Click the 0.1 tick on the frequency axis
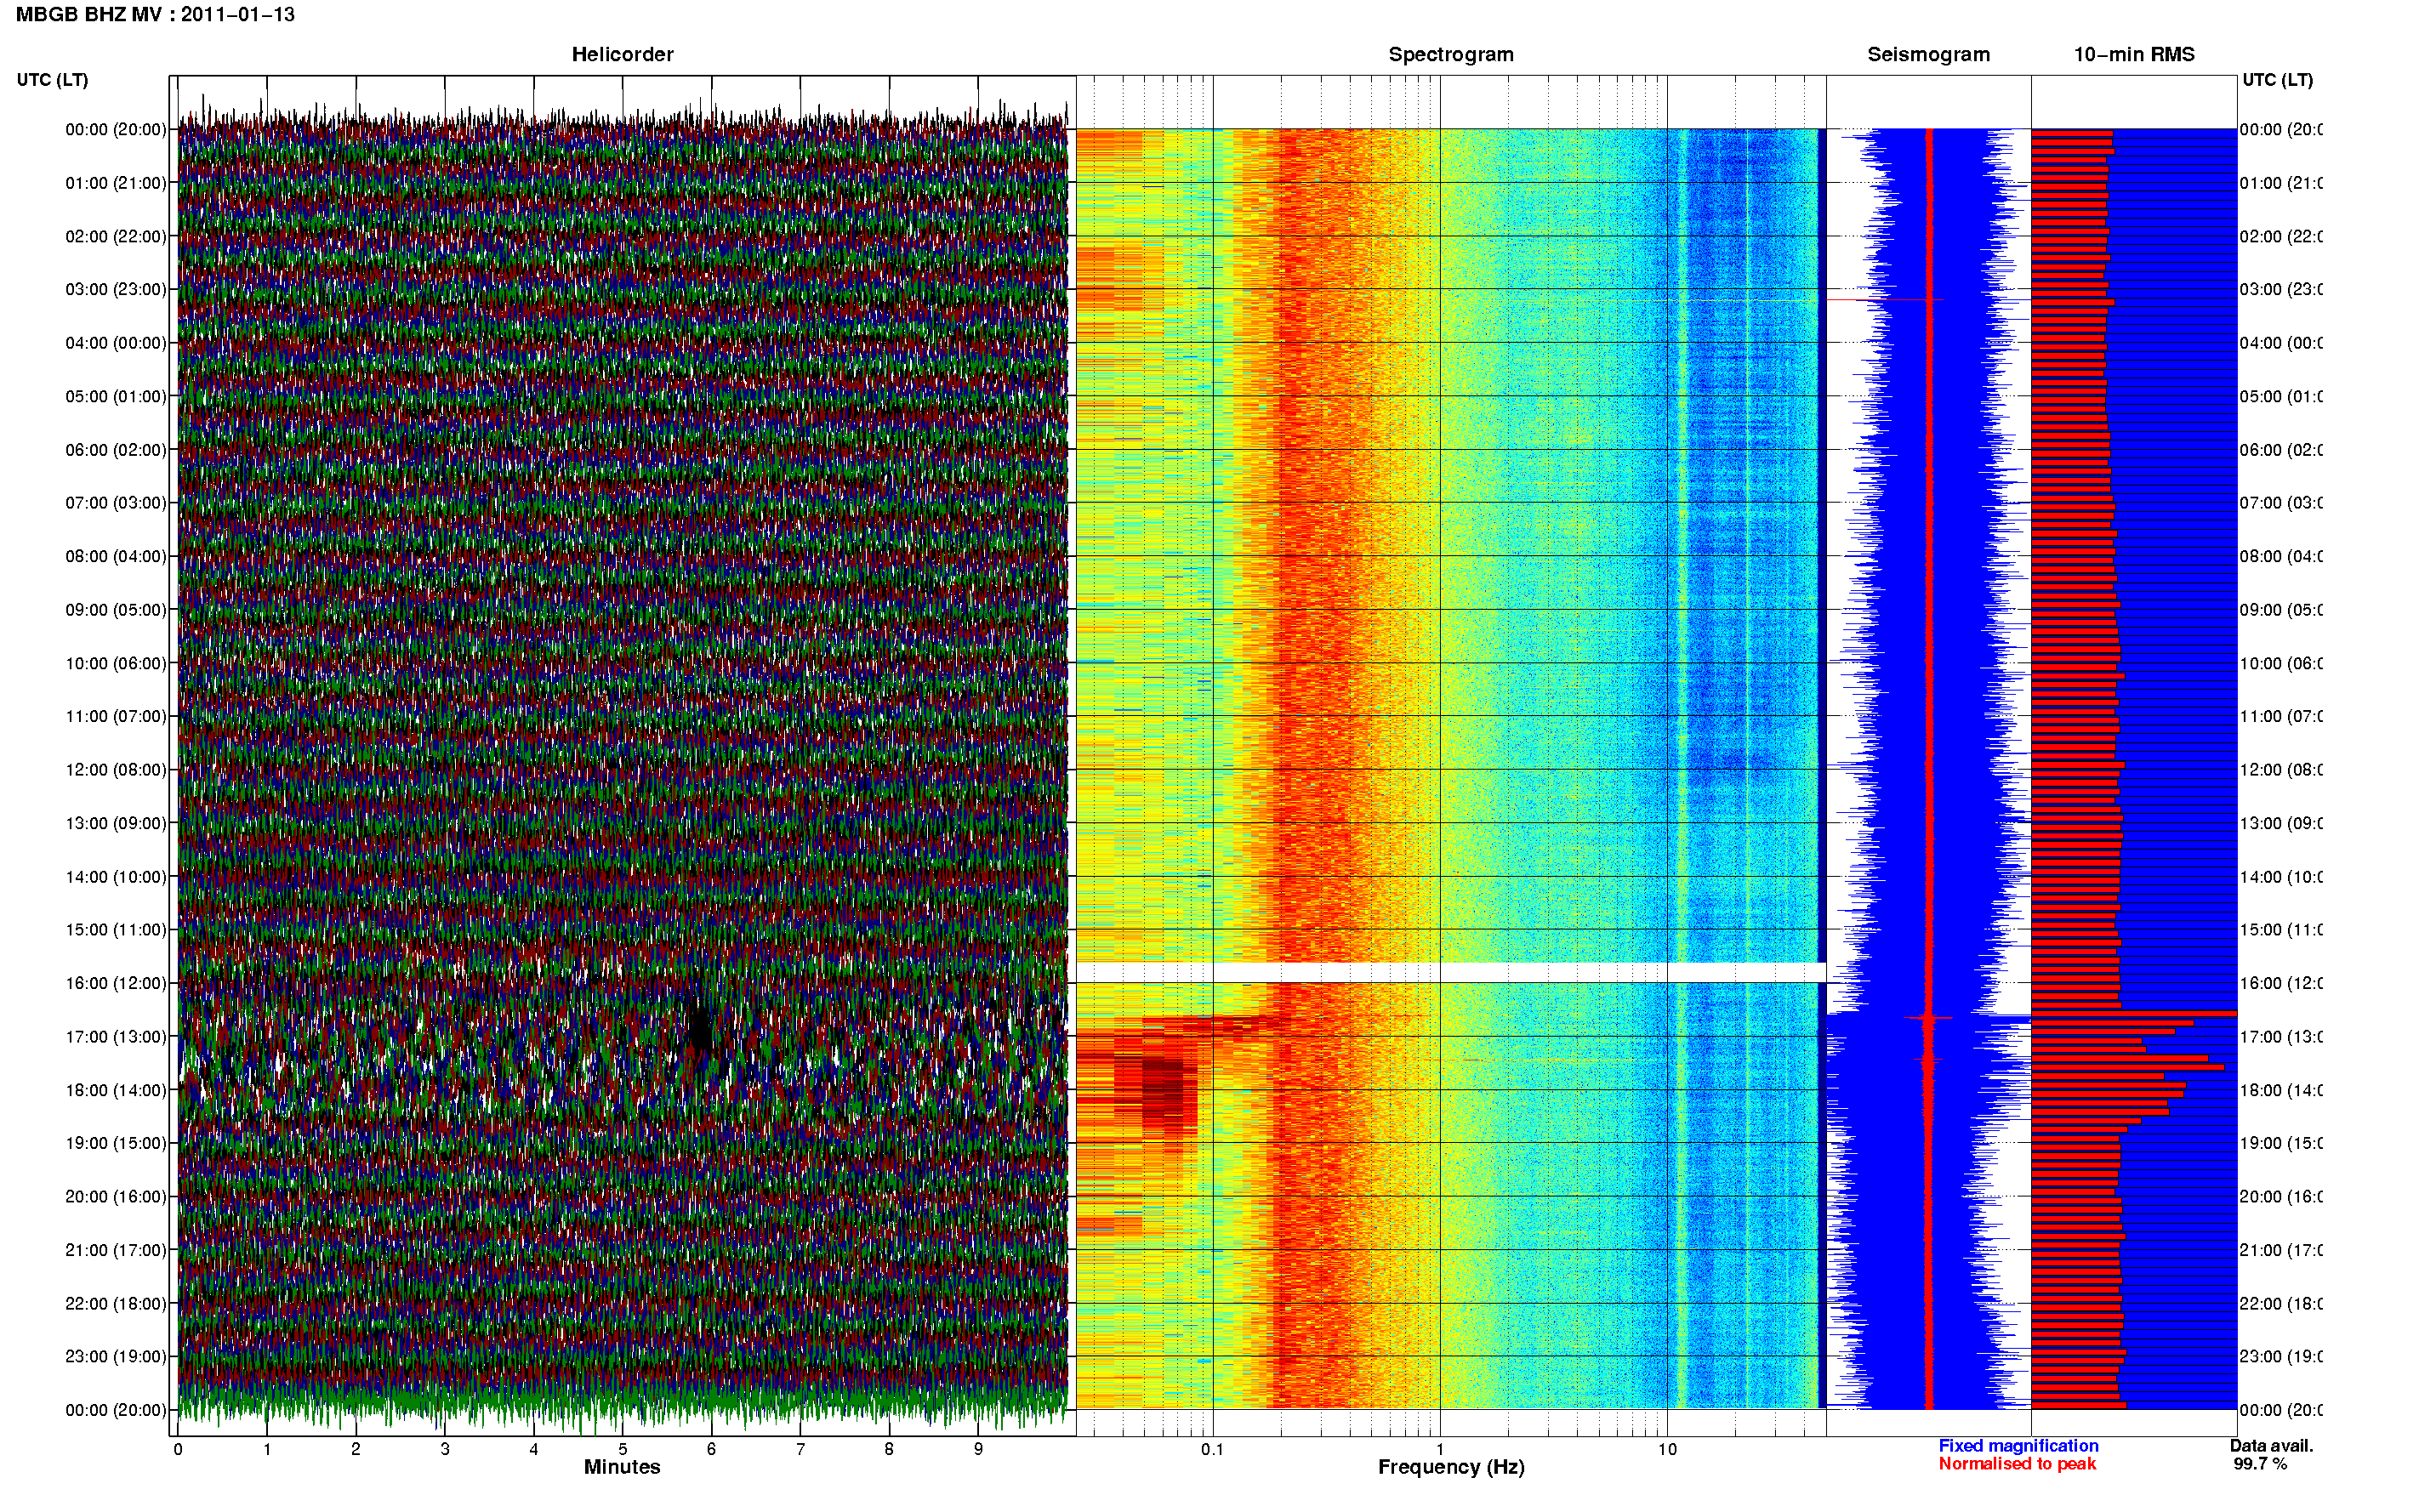This screenshot has height=1512, width=2419. (1212, 1450)
